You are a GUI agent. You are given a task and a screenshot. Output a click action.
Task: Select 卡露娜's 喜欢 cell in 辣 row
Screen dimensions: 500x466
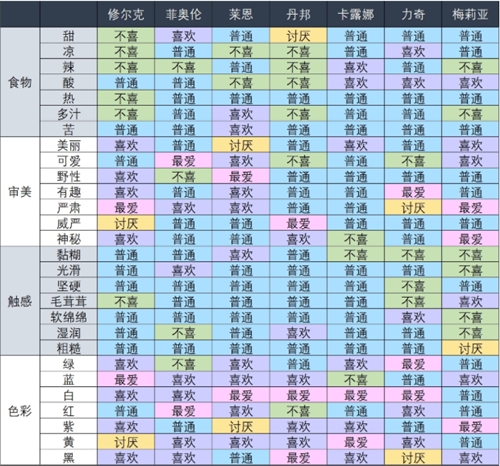coord(356,67)
